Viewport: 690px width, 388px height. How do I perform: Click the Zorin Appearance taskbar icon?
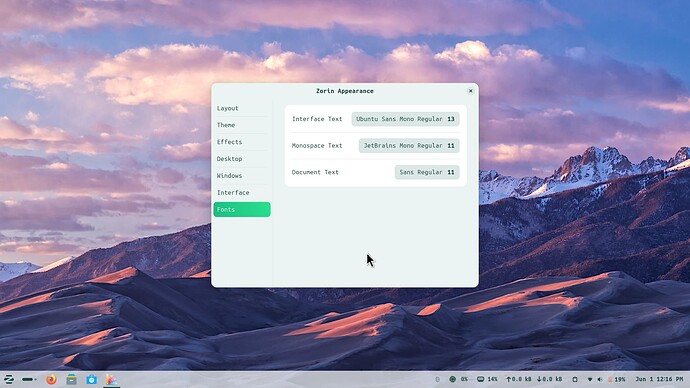(111, 379)
